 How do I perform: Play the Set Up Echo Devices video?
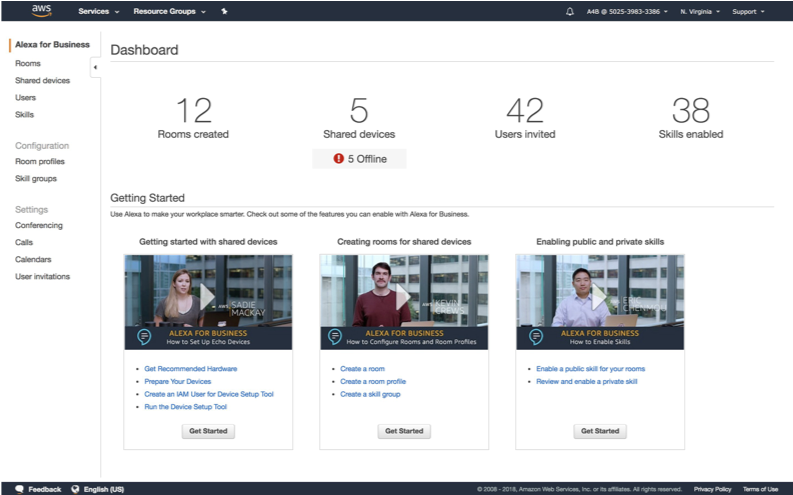[207, 296]
